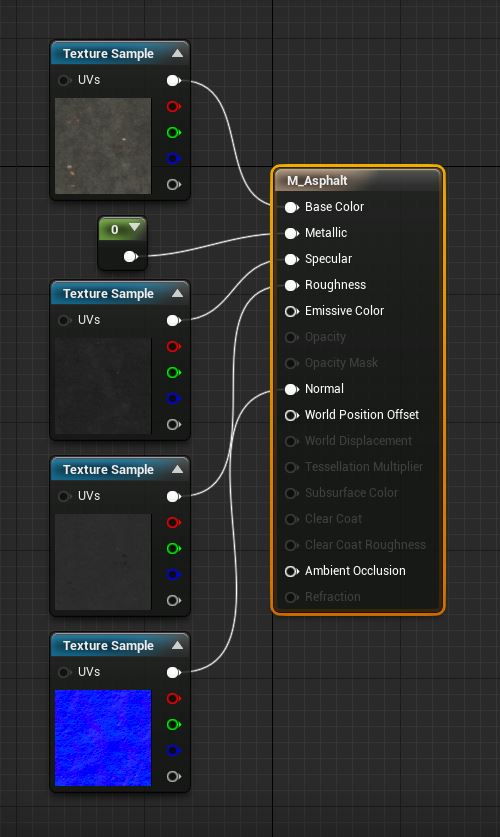The image size is (500, 837).
Task: Click UVs input pin on Roughness texture sample
Action: click(64, 496)
